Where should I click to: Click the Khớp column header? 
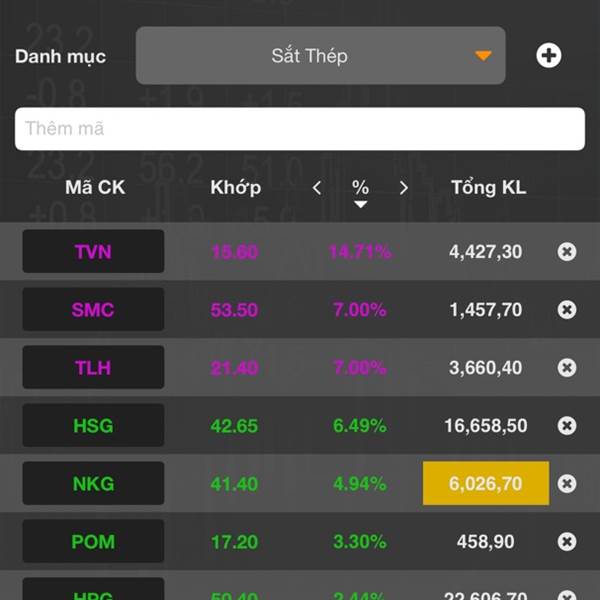point(236,187)
